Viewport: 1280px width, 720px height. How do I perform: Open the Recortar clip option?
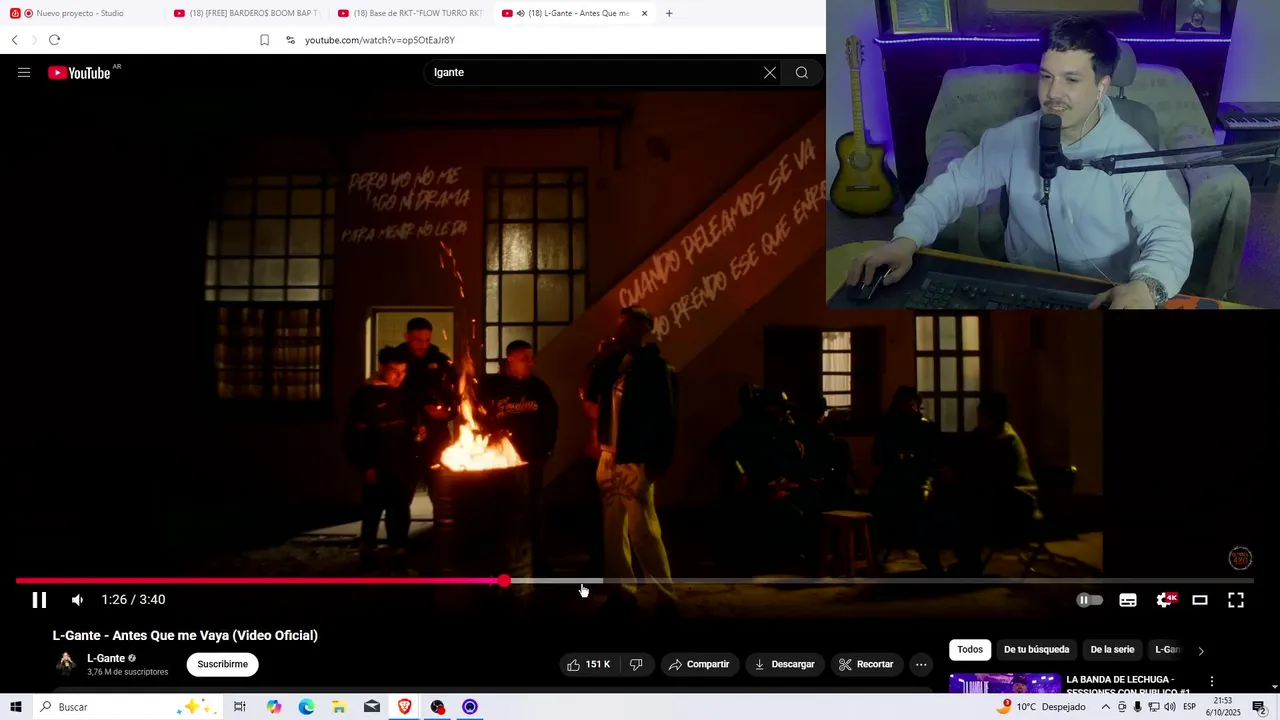(x=866, y=664)
